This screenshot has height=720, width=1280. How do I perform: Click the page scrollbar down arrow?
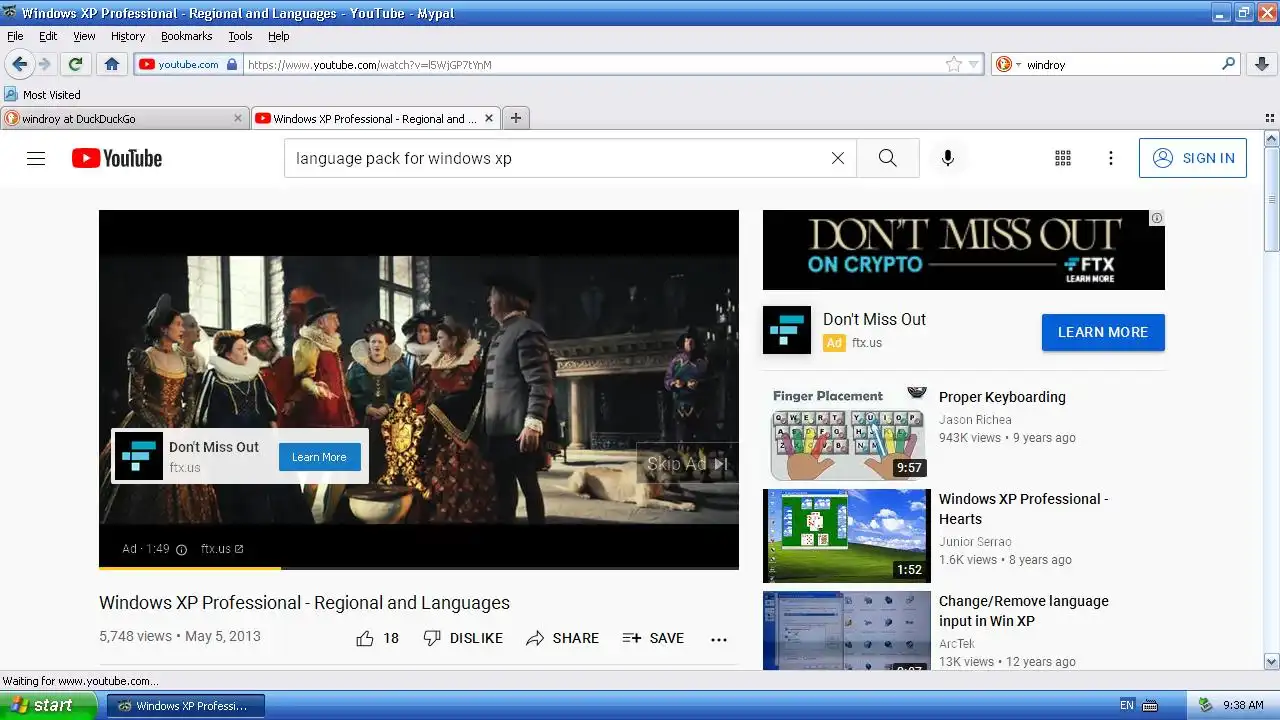1271,661
